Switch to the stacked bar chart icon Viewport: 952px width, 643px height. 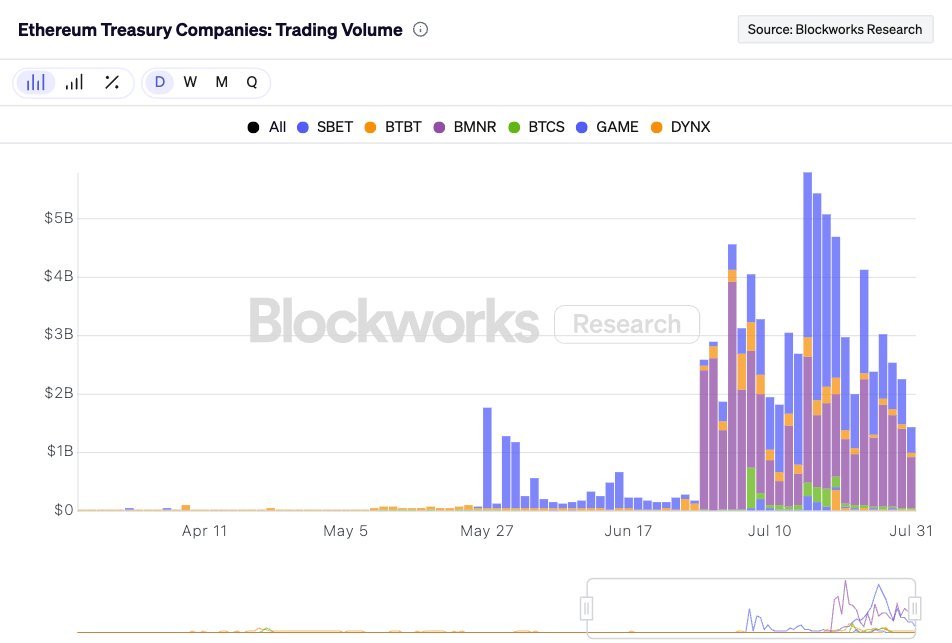[74, 82]
